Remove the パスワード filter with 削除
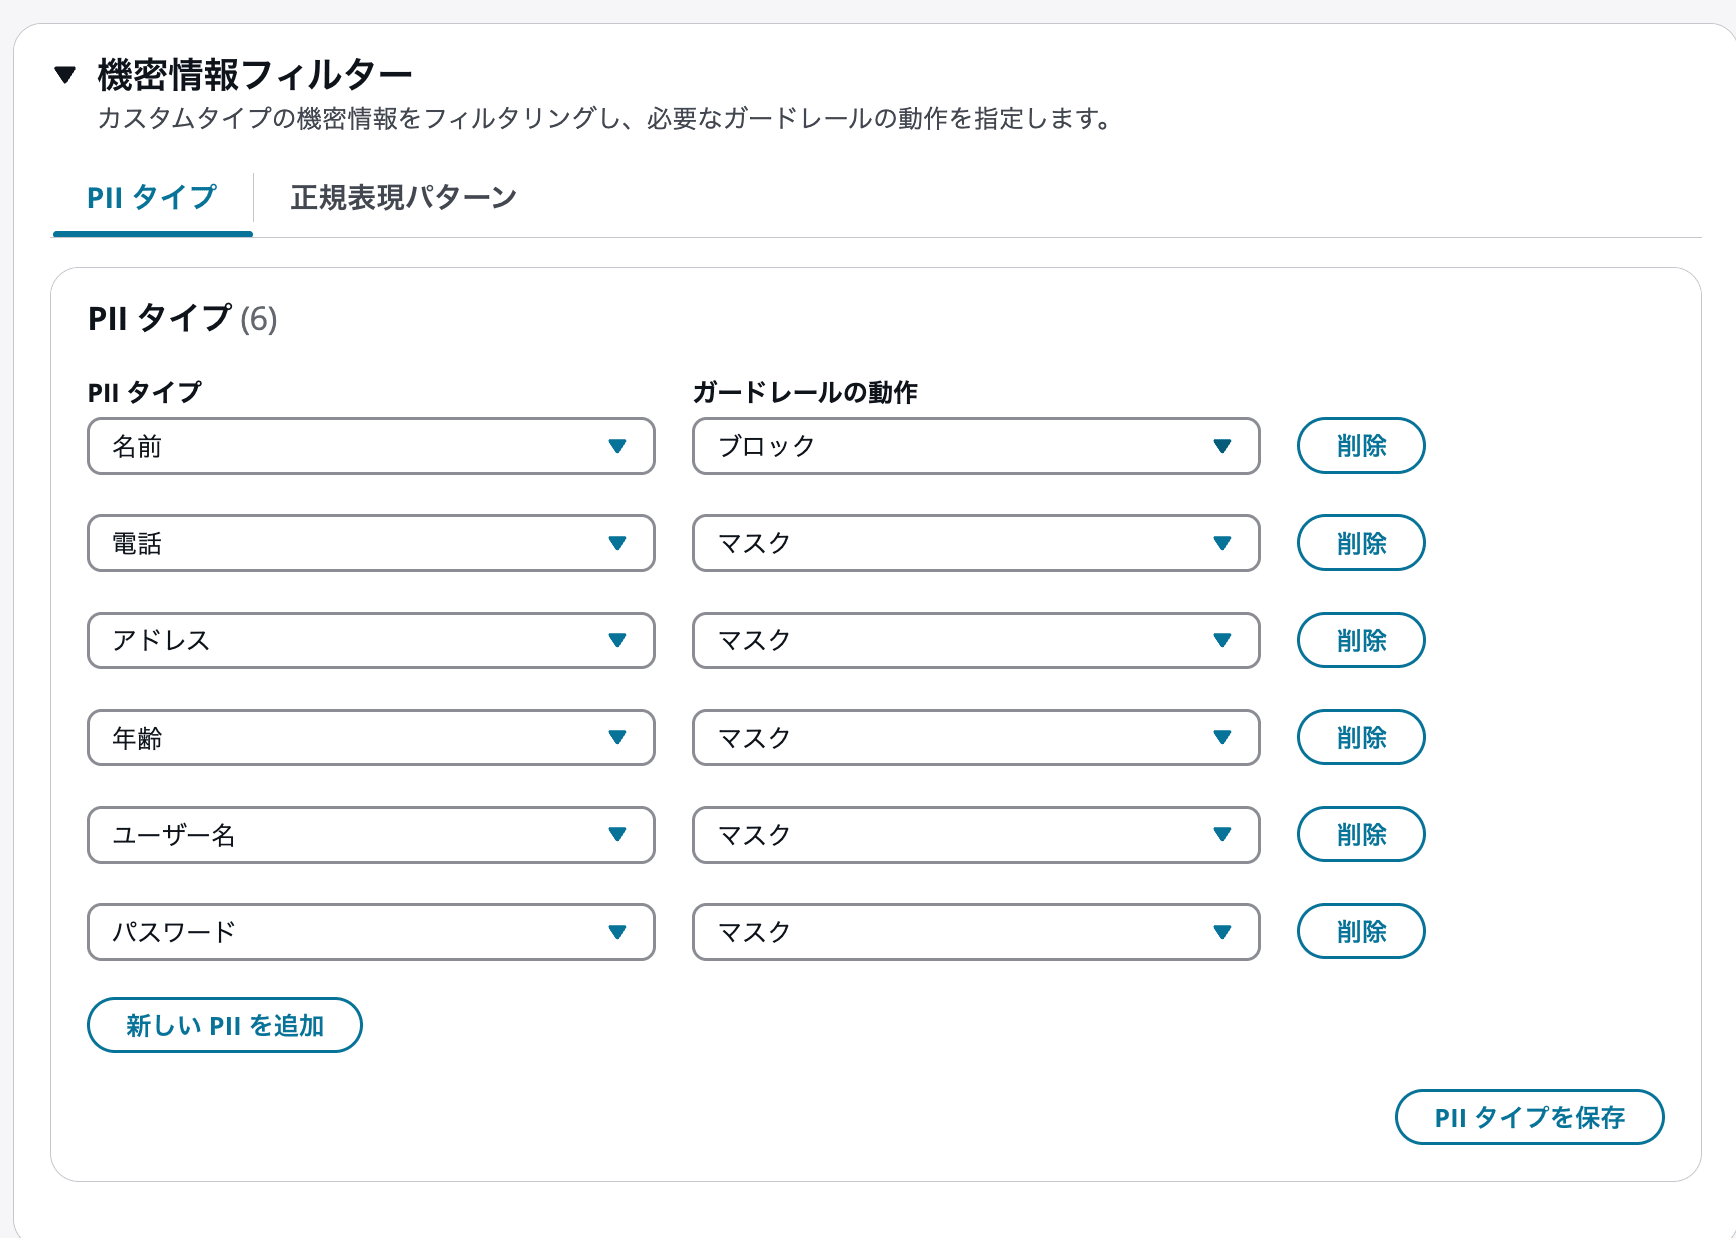The height and width of the screenshot is (1238, 1736). pyautogui.click(x=1360, y=931)
